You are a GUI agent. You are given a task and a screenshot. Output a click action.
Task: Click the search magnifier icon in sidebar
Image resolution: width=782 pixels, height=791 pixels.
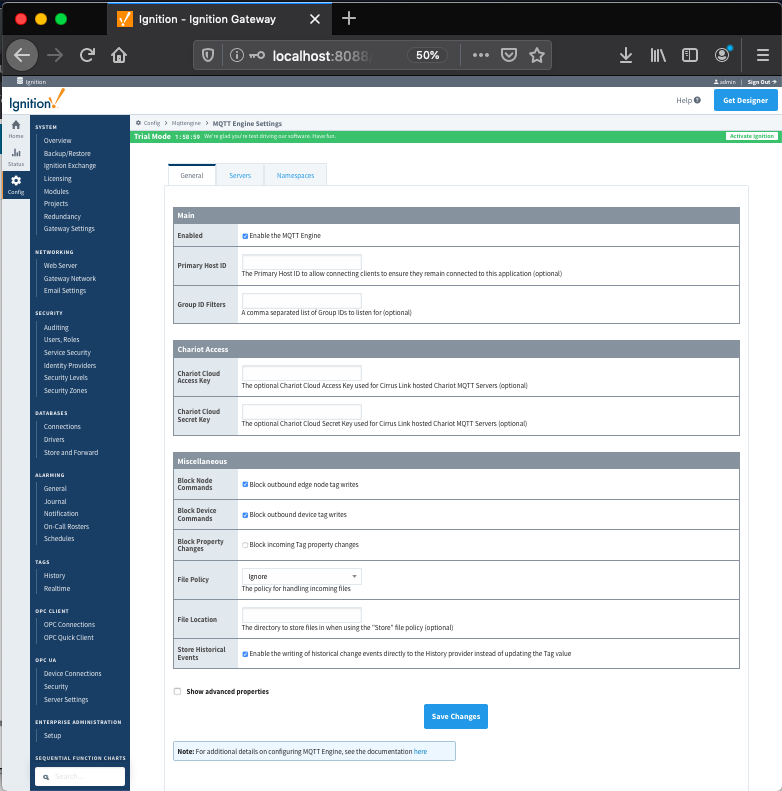point(46,777)
